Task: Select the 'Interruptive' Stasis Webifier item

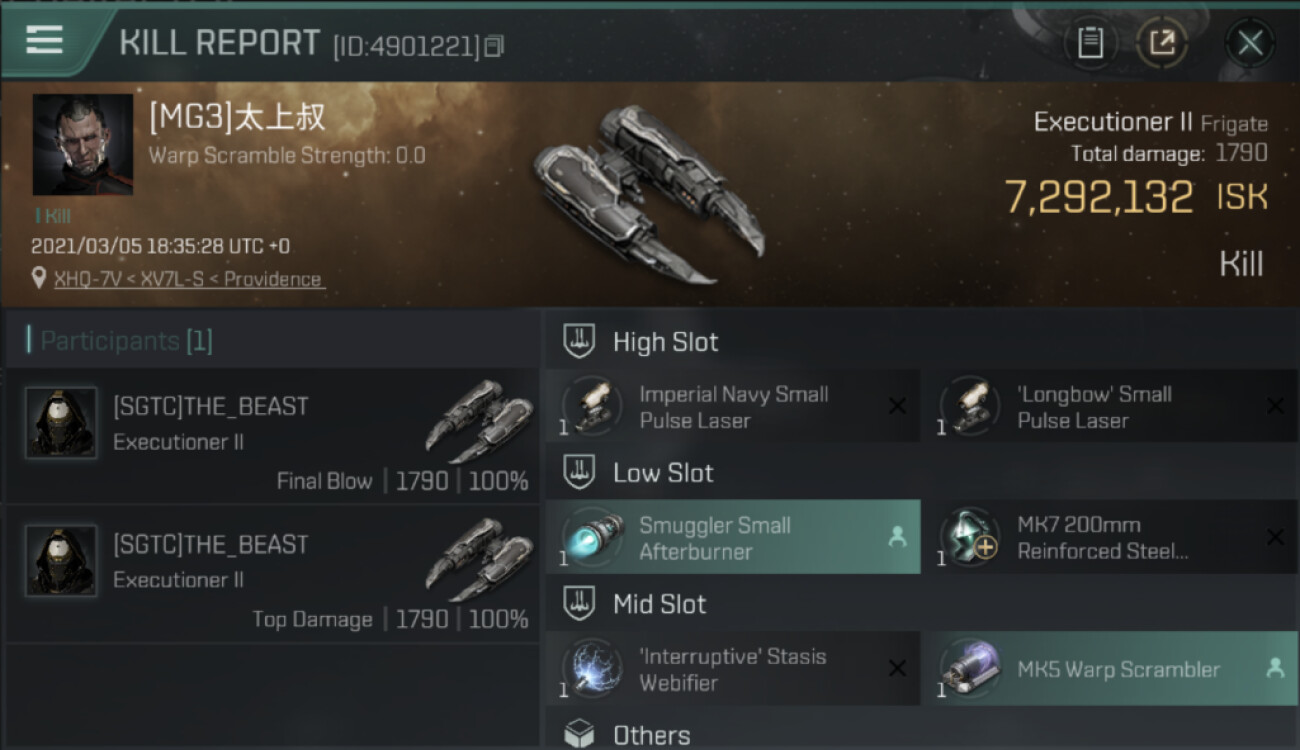Action: [732, 669]
